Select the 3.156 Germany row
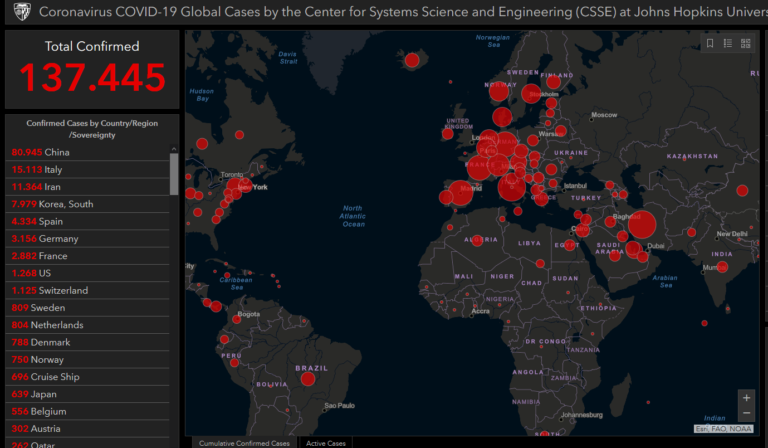Image resolution: width=768 pixels, height=448 pixels. [87, 238]
